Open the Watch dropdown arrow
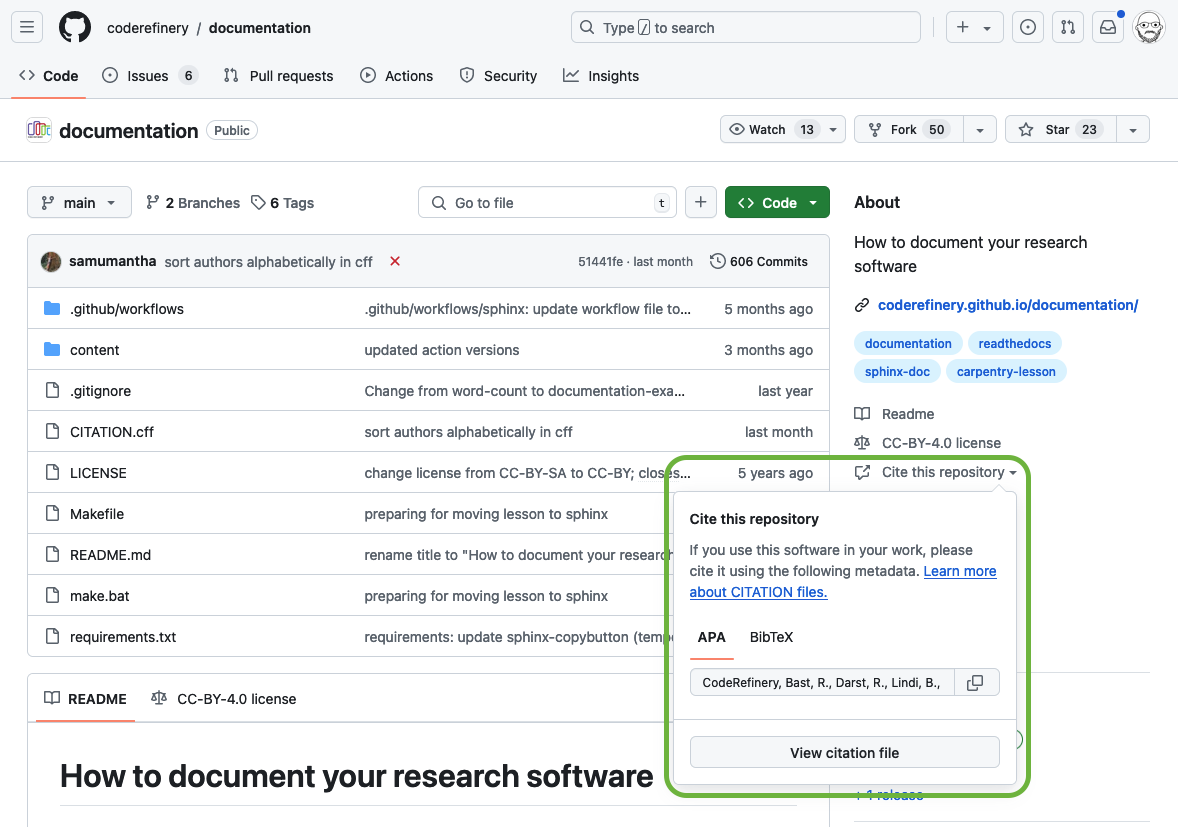The image size is (1178, 827). 831,129
